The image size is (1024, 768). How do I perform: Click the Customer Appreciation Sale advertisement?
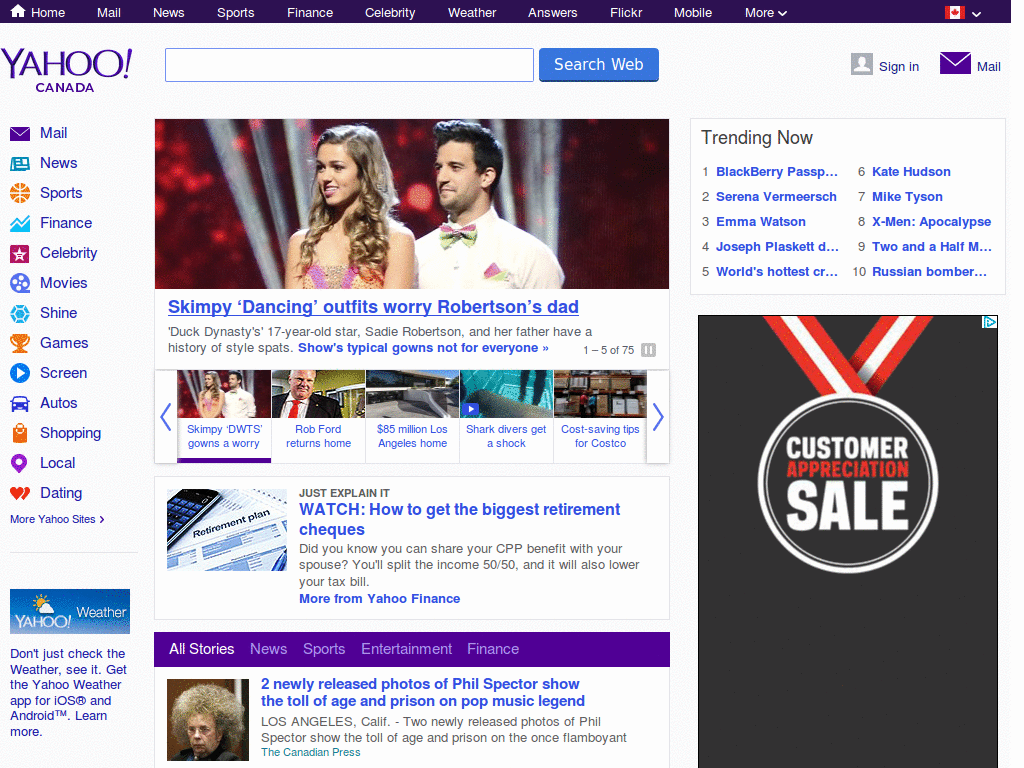848,541
